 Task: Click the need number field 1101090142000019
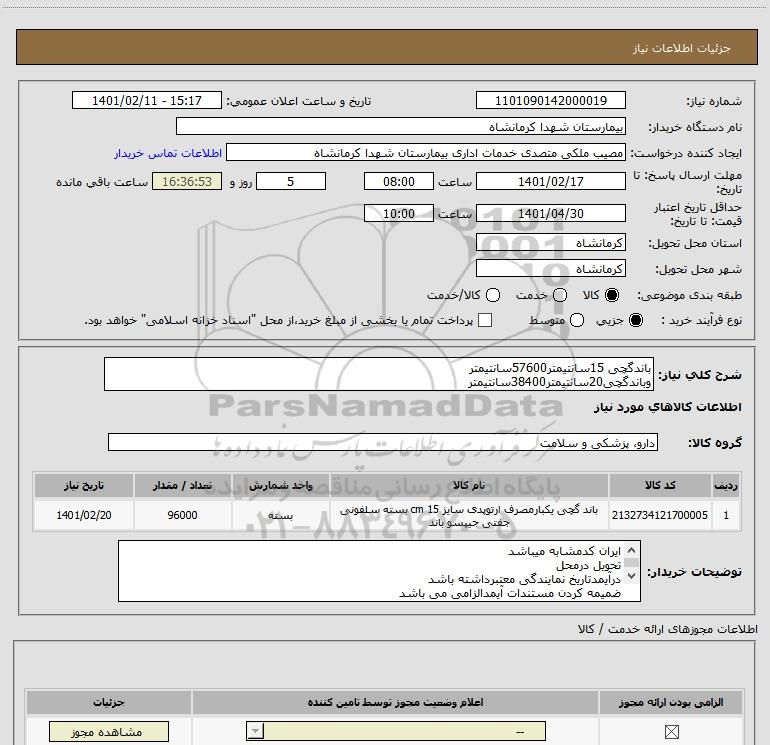pyautogui.click(x=550, y=100)
